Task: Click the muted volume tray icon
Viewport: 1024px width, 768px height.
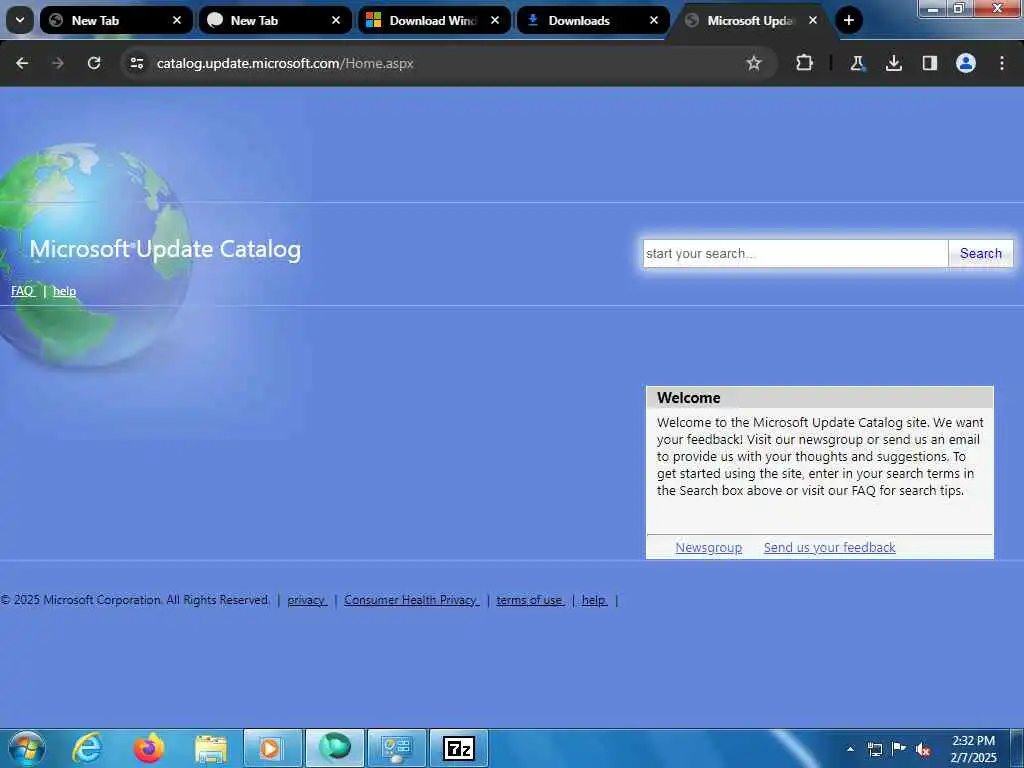Action: [923, 750]
